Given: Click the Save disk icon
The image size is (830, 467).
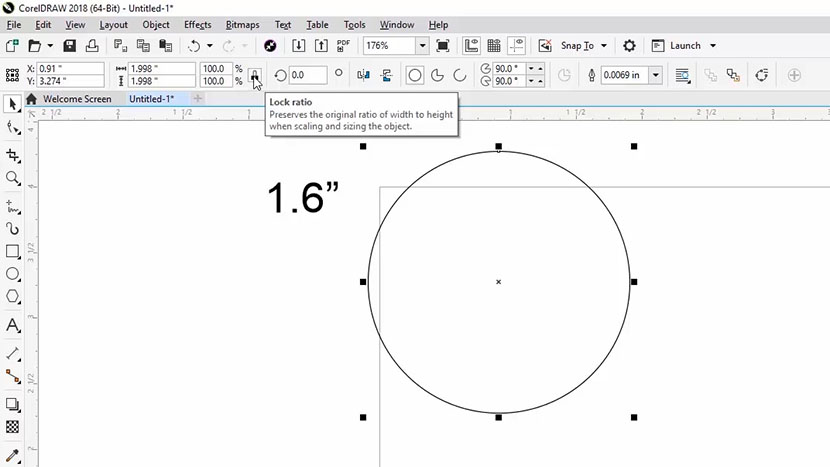Looking at the screenshot, I should (70, 46).
